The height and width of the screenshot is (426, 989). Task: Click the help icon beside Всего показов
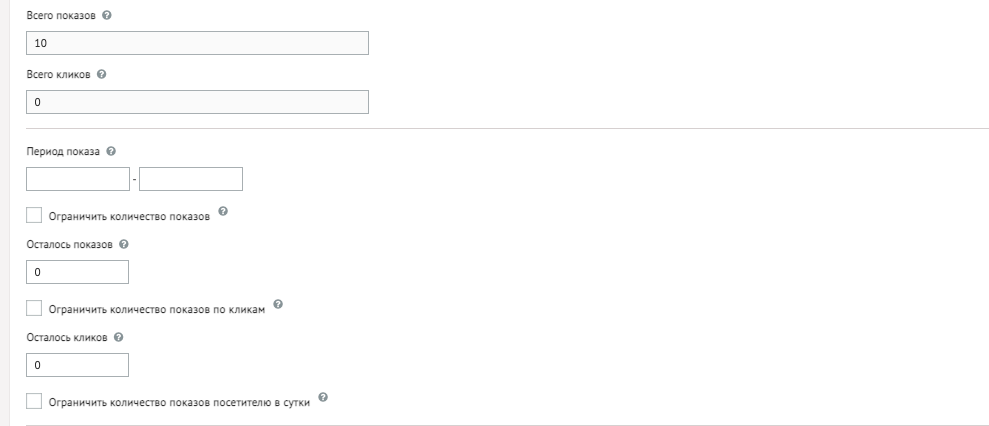pyautogui.click(x=107, y=15)
